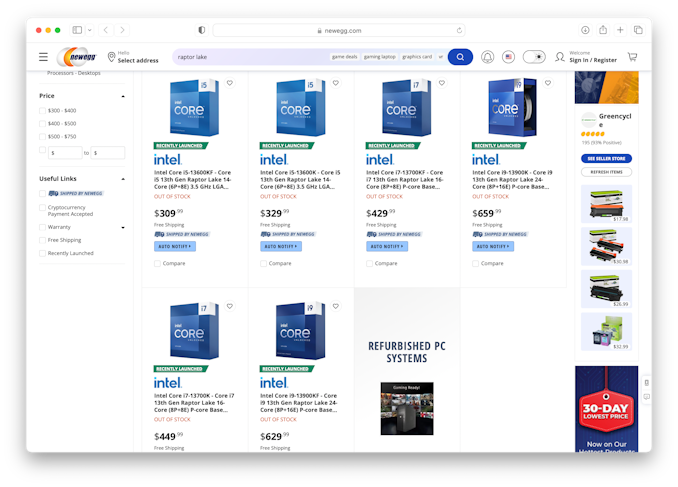The height and width of the screenshot is (487, 678).
Task: Click Auto Notify for i7-13700KF
Action: (x=387, y=247)
